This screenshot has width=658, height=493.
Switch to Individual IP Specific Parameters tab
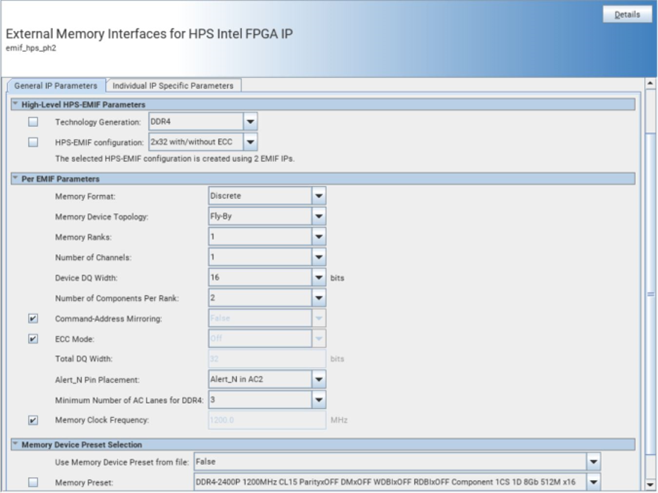pyautogui.click(x=173, y=86)
